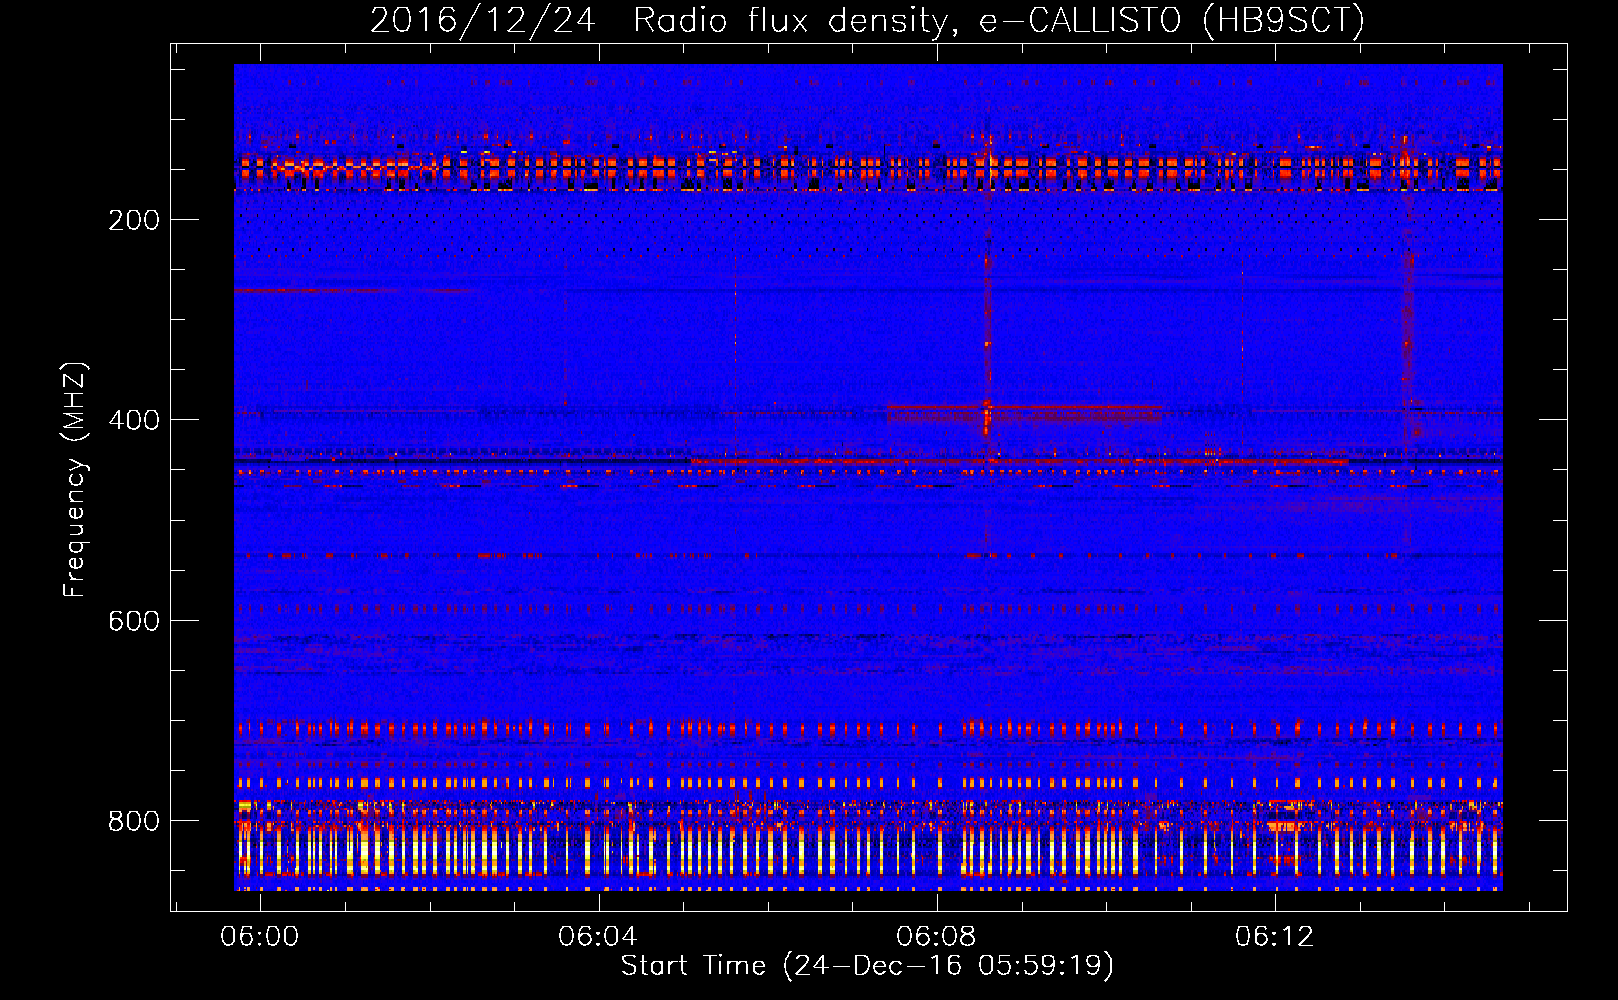Click the 600 frequency tick label

tap(134, 622)
